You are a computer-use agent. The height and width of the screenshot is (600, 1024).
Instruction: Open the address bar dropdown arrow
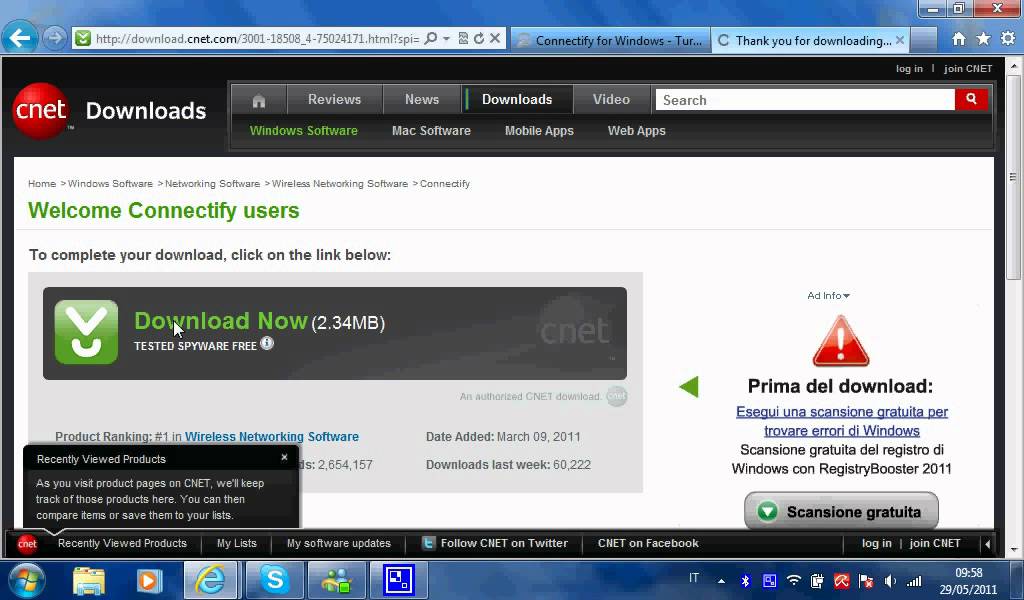[x=446, y=39]
